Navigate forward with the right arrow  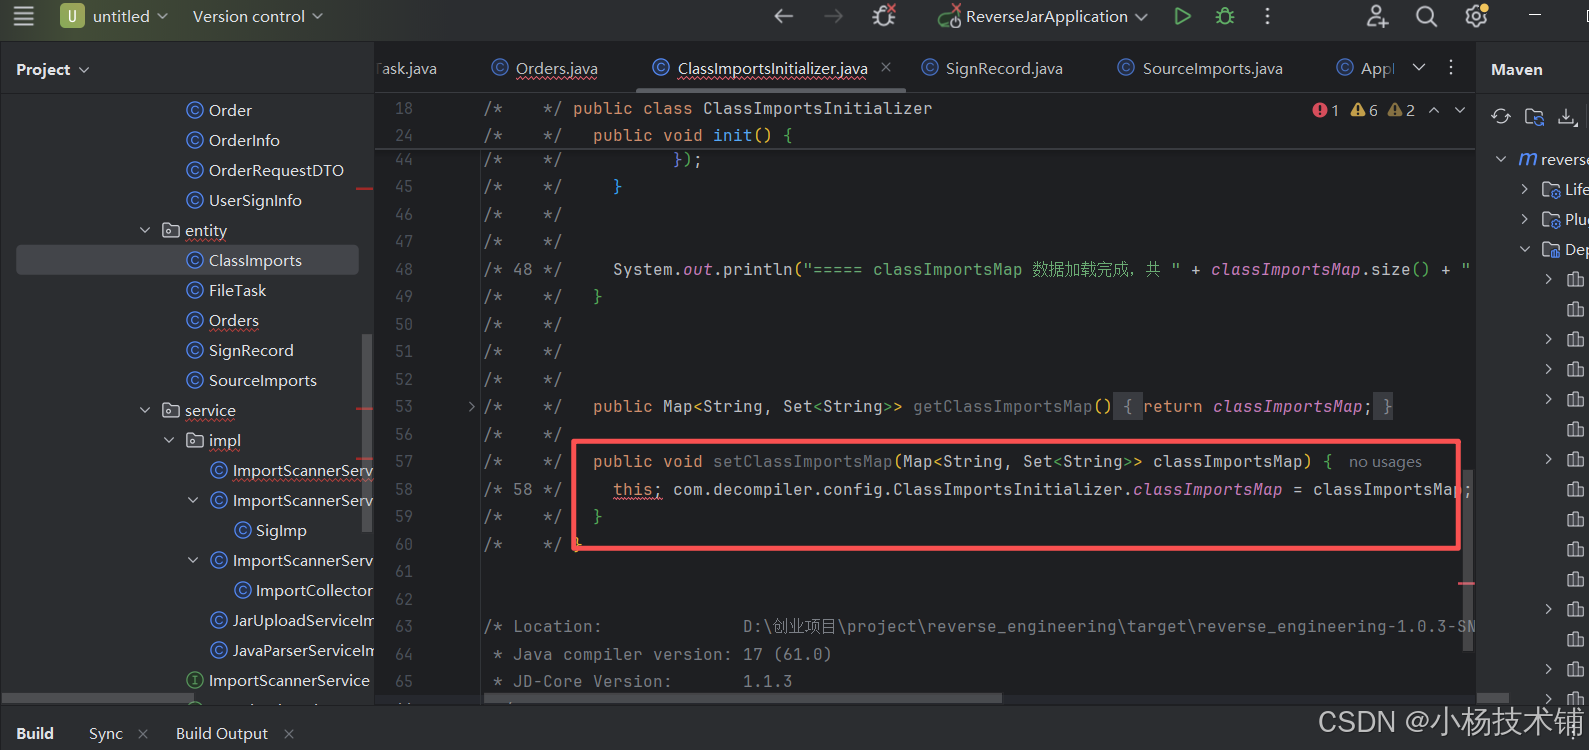(833, 16)
